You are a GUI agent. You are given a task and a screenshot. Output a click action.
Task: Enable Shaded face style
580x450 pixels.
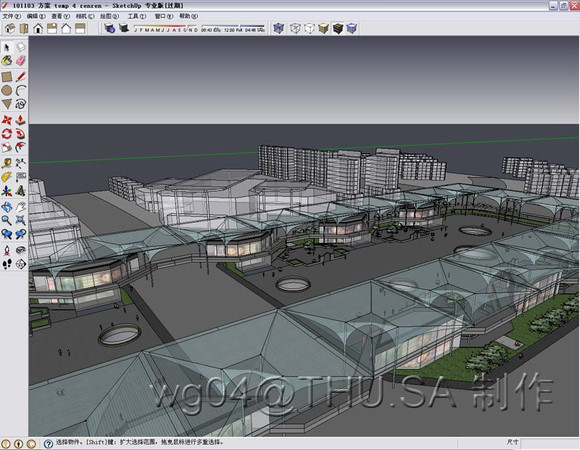pos(323,28)
